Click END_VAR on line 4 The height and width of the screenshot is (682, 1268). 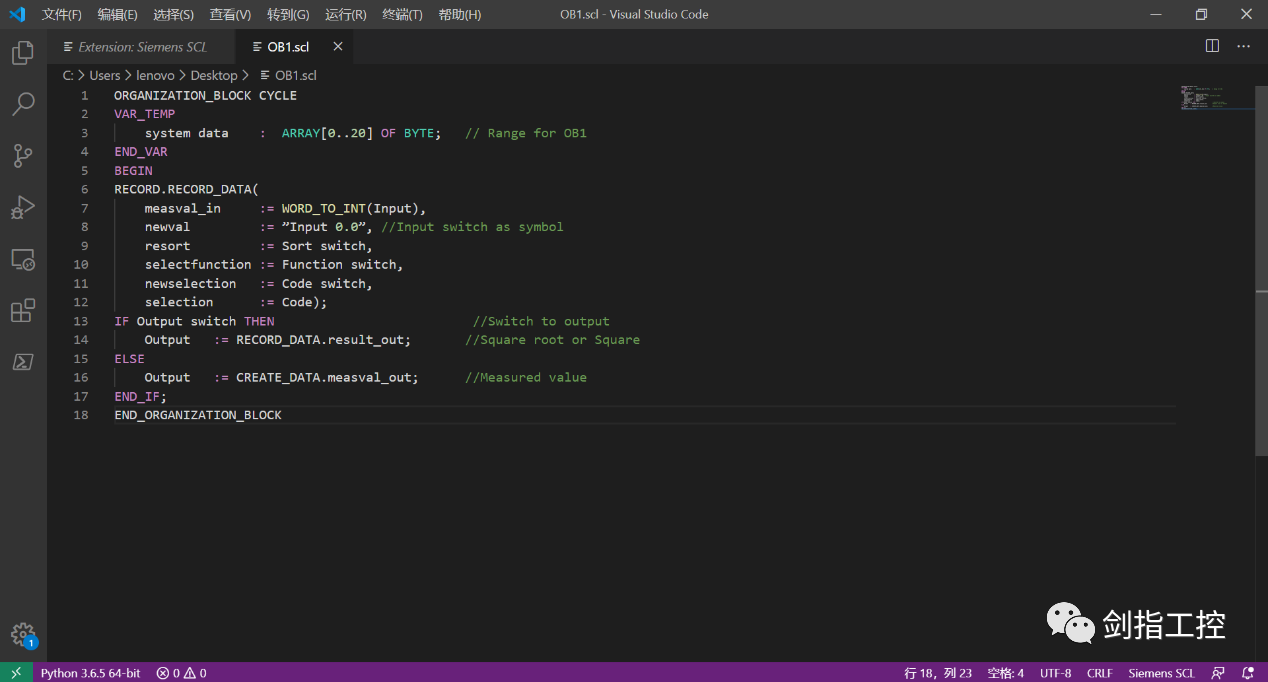[x=141, y=152]
